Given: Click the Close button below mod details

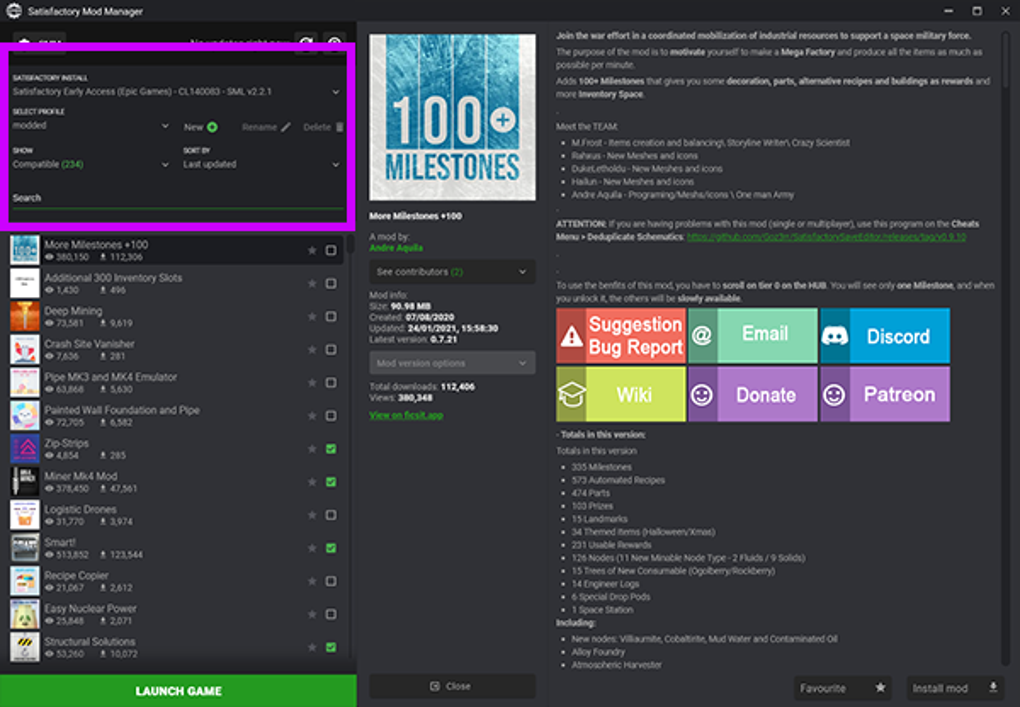Looking at the screenshot, I should (x=453, y=686).
